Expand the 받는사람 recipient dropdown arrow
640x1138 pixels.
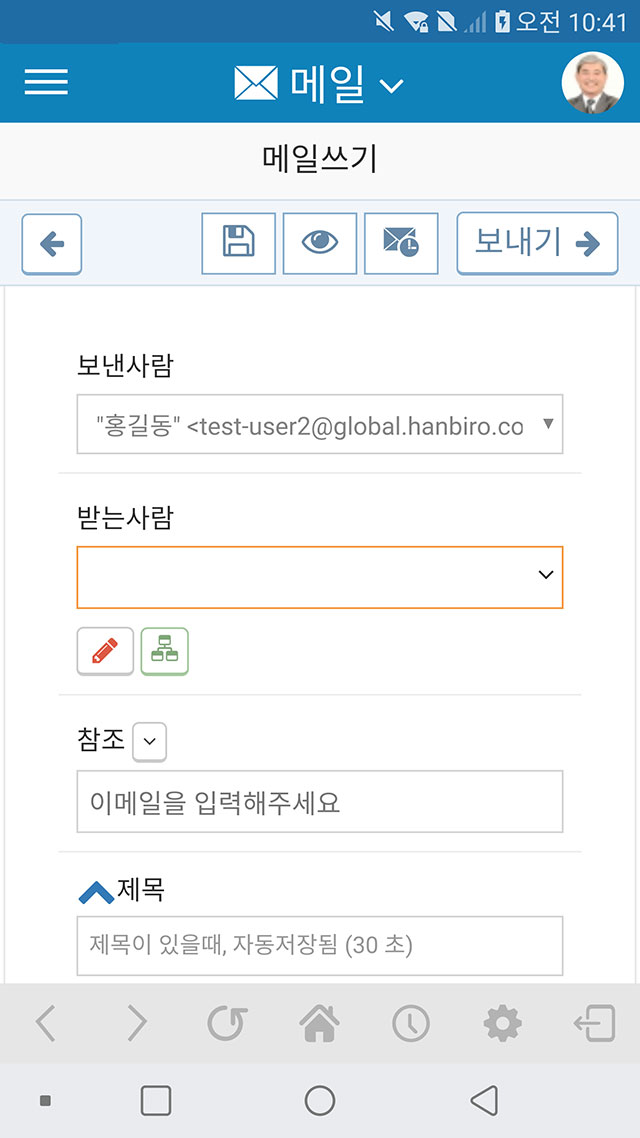(x=546, y=575)
